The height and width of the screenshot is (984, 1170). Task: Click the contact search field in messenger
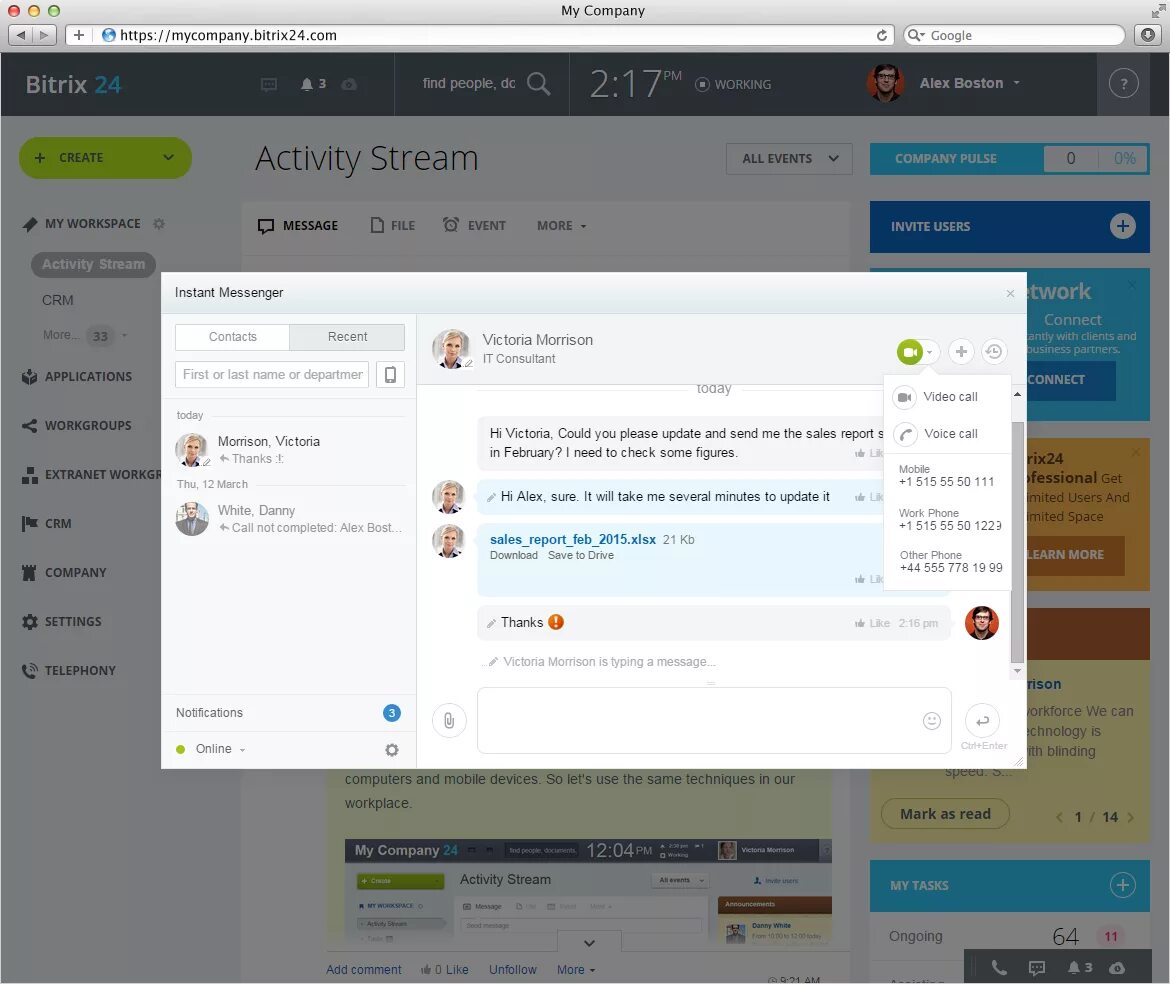coord(272,375)
